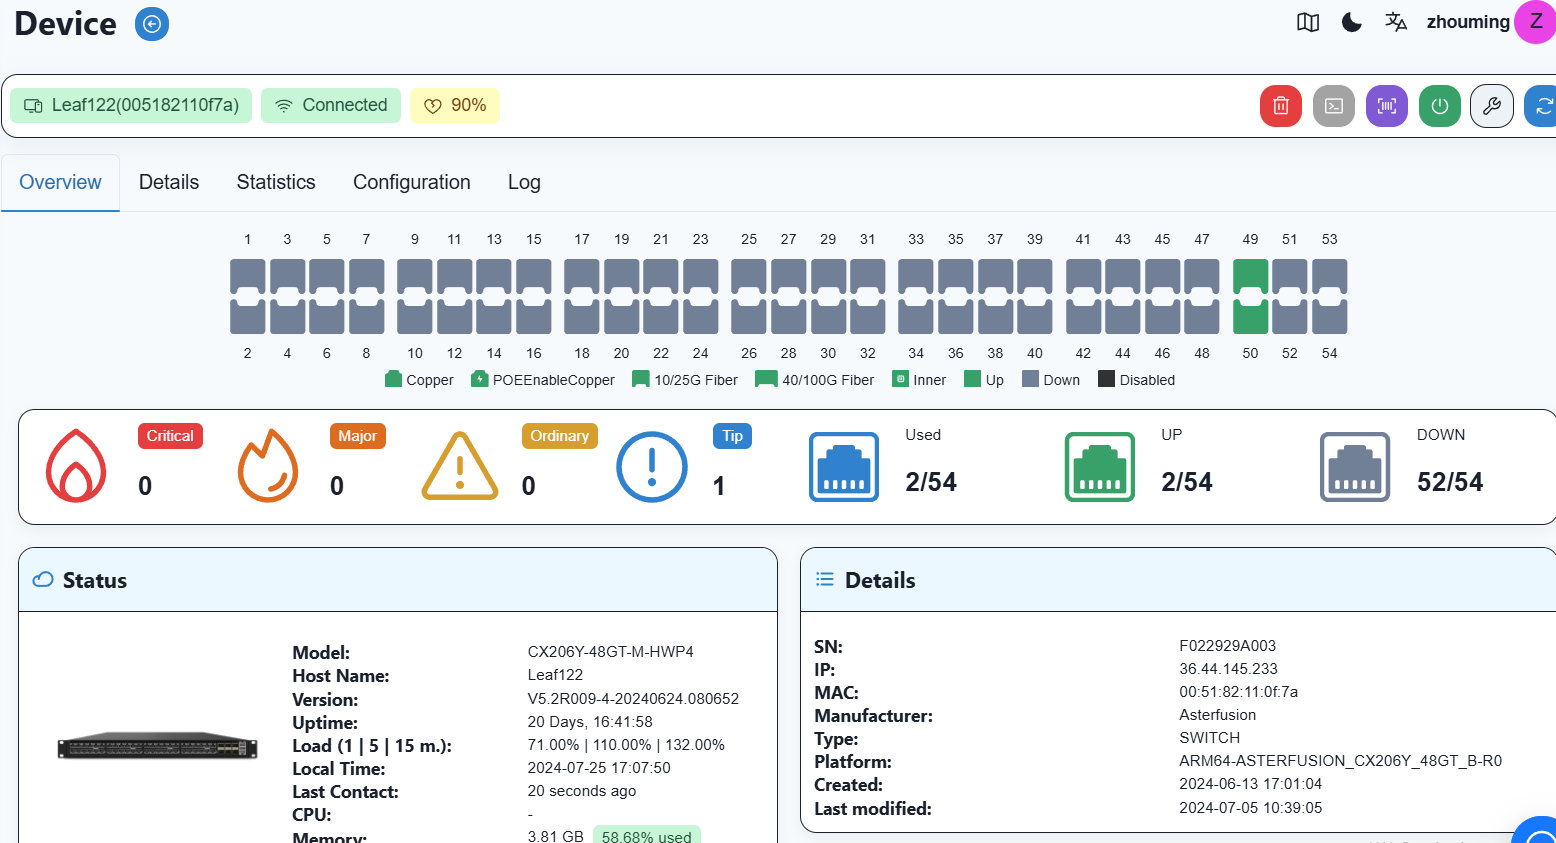Click the 40/100G Fiber legend swatch

pos(767,379)
